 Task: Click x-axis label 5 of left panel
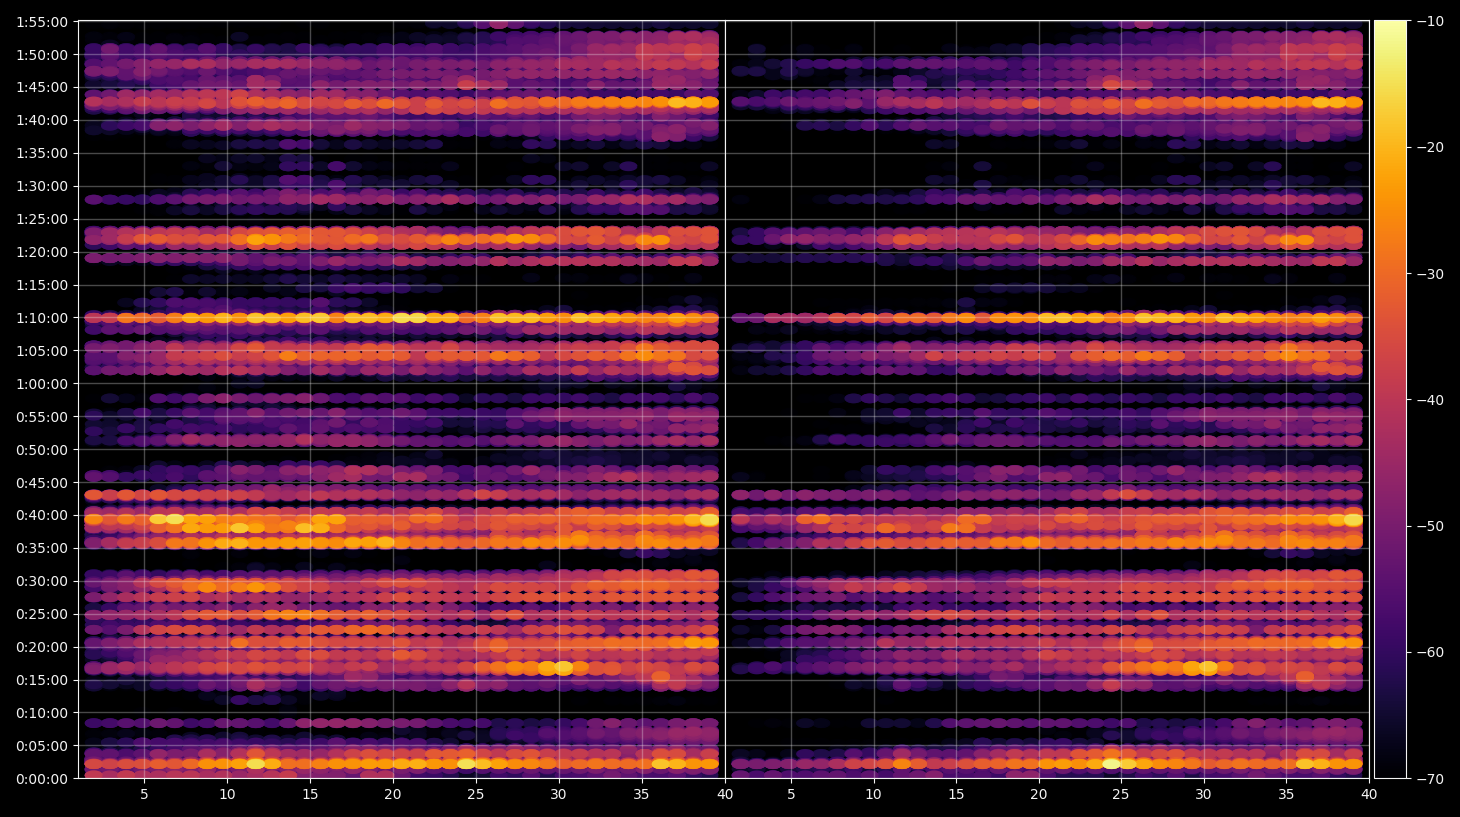(144, 795)
